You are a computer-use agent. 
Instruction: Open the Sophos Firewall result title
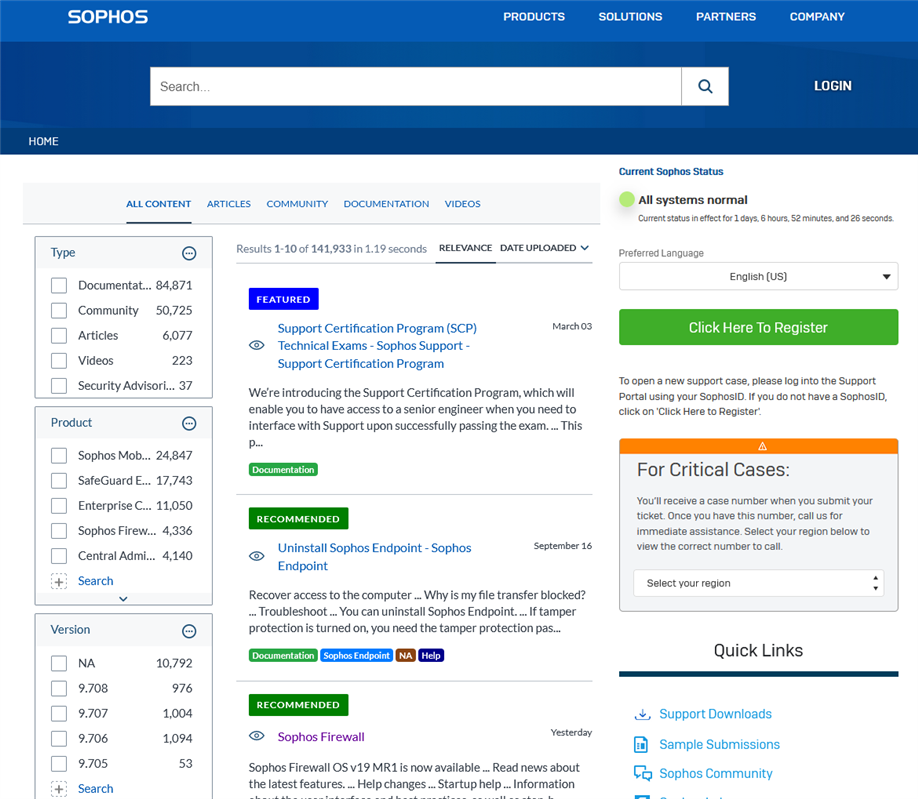tap(321, 736)
